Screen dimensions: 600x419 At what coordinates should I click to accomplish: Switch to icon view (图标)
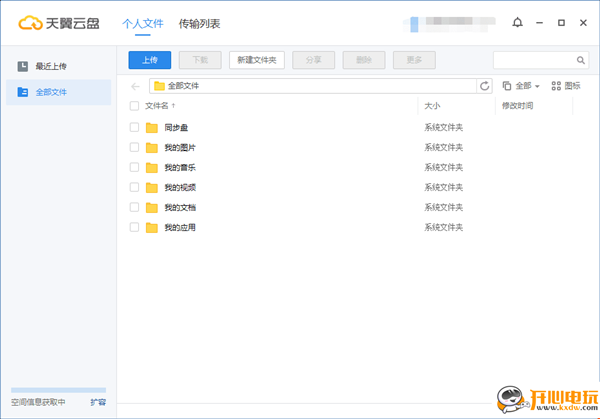point(566,86)
